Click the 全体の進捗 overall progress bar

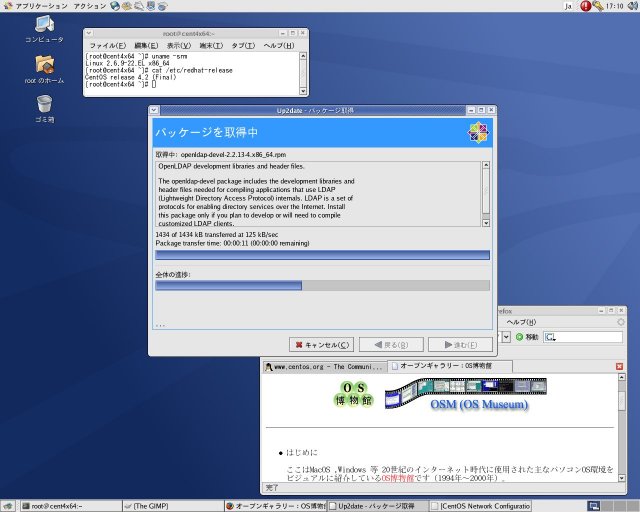pyautogui.click(x=322, y=285)
